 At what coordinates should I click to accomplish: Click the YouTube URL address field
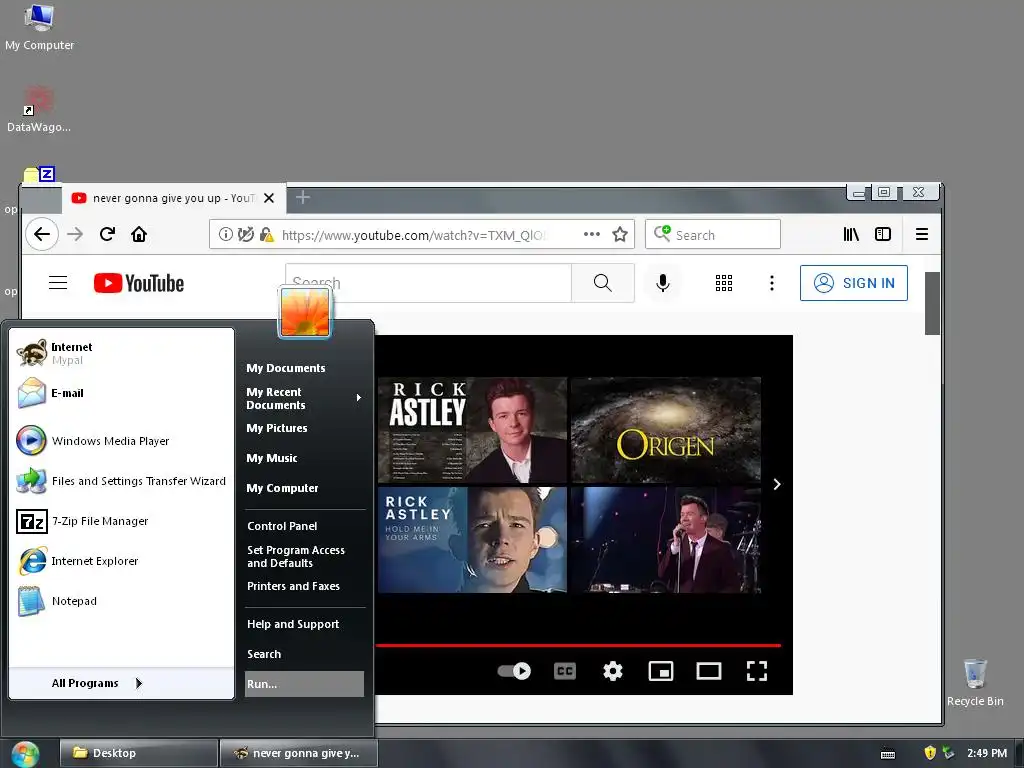click(x=414, y=234)
